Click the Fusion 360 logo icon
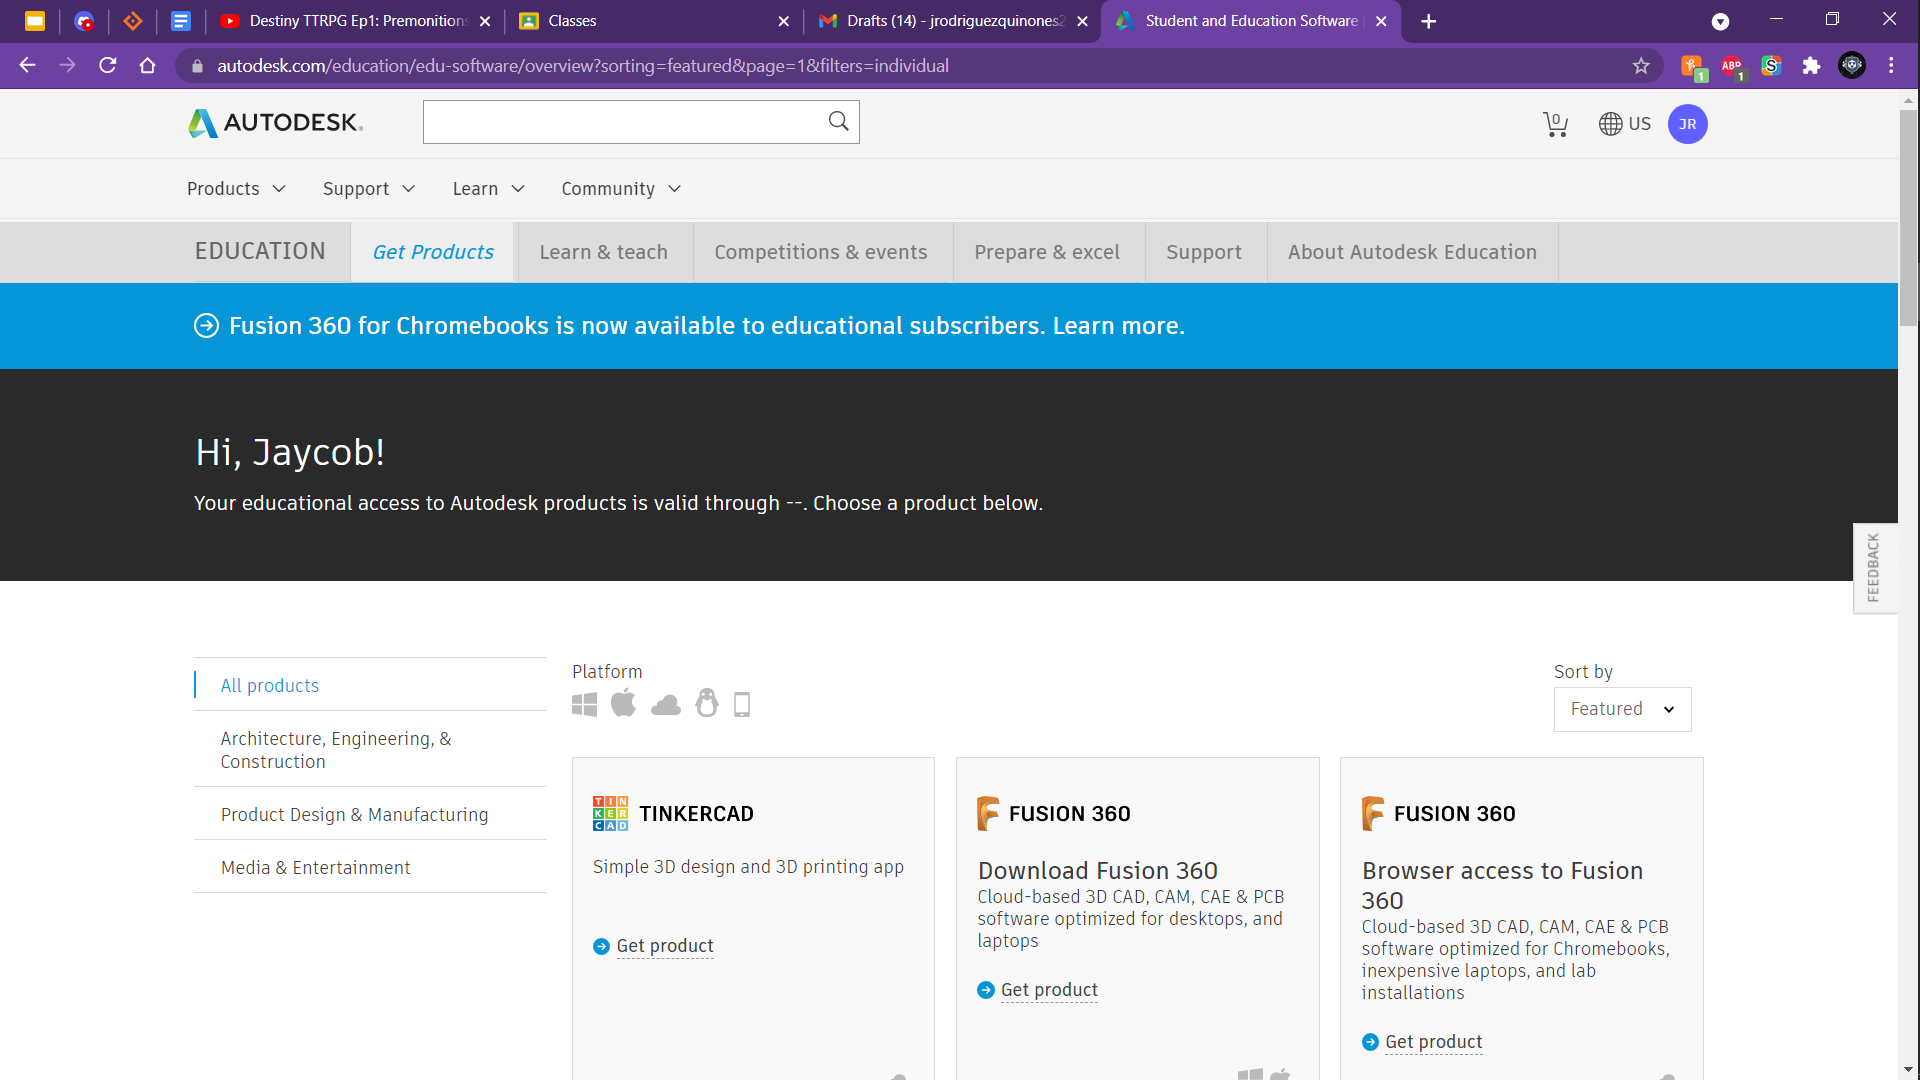This screenshot has height=1080, width=1920. pos(989,813)
